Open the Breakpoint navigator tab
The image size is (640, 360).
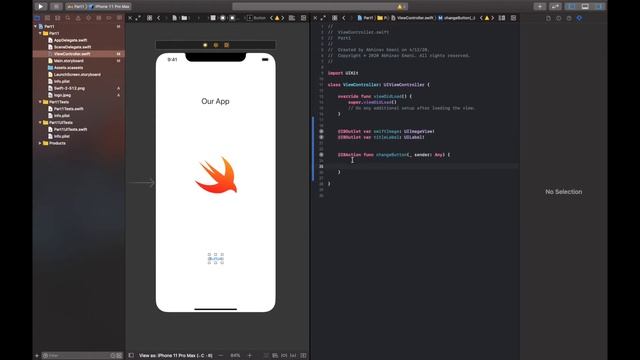[109, 18]
